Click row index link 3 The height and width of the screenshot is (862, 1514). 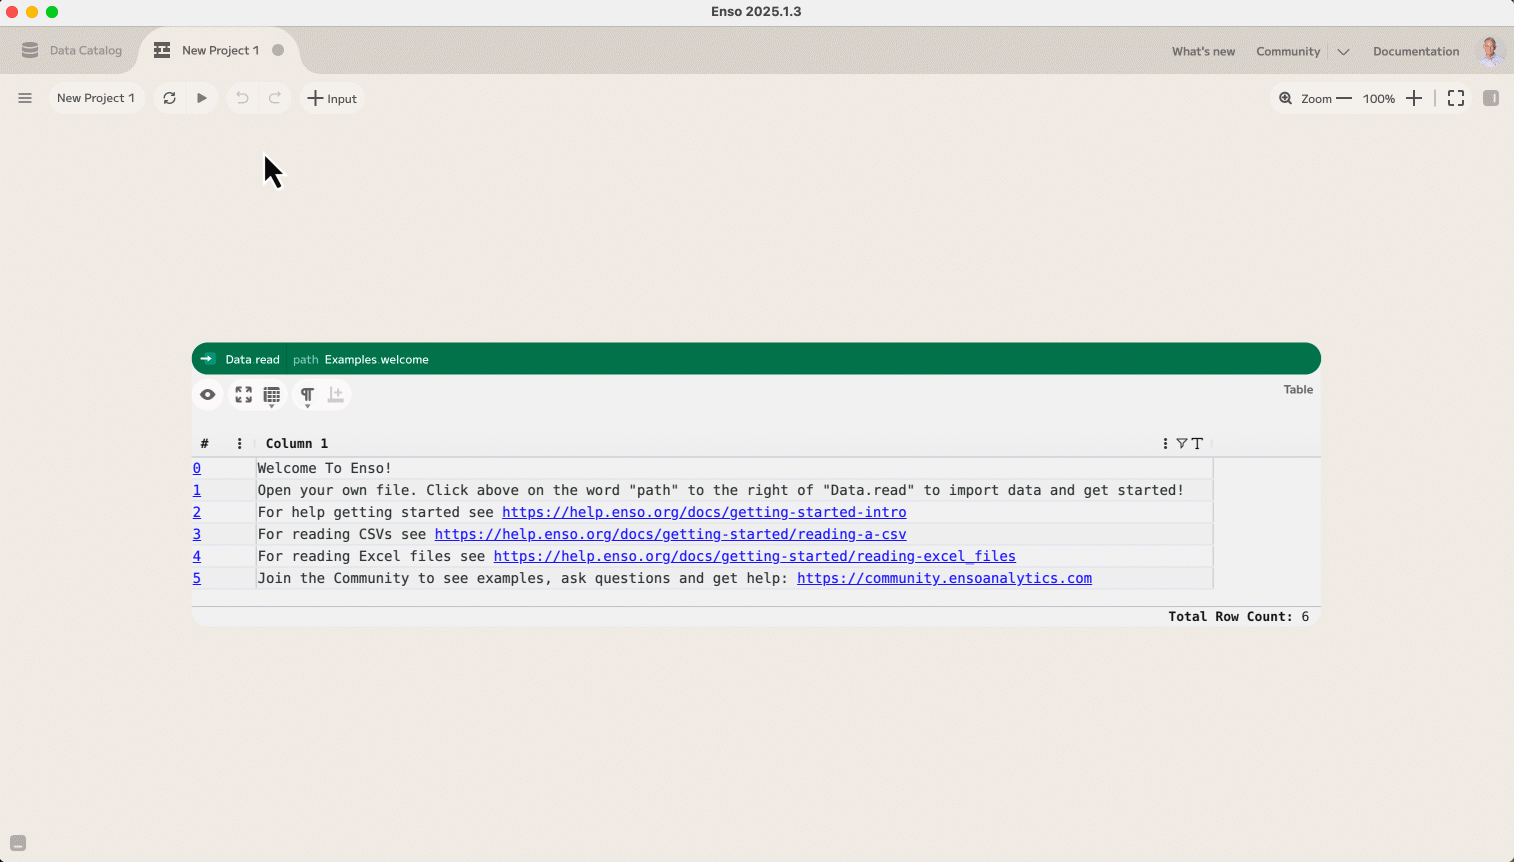[197, 534]
